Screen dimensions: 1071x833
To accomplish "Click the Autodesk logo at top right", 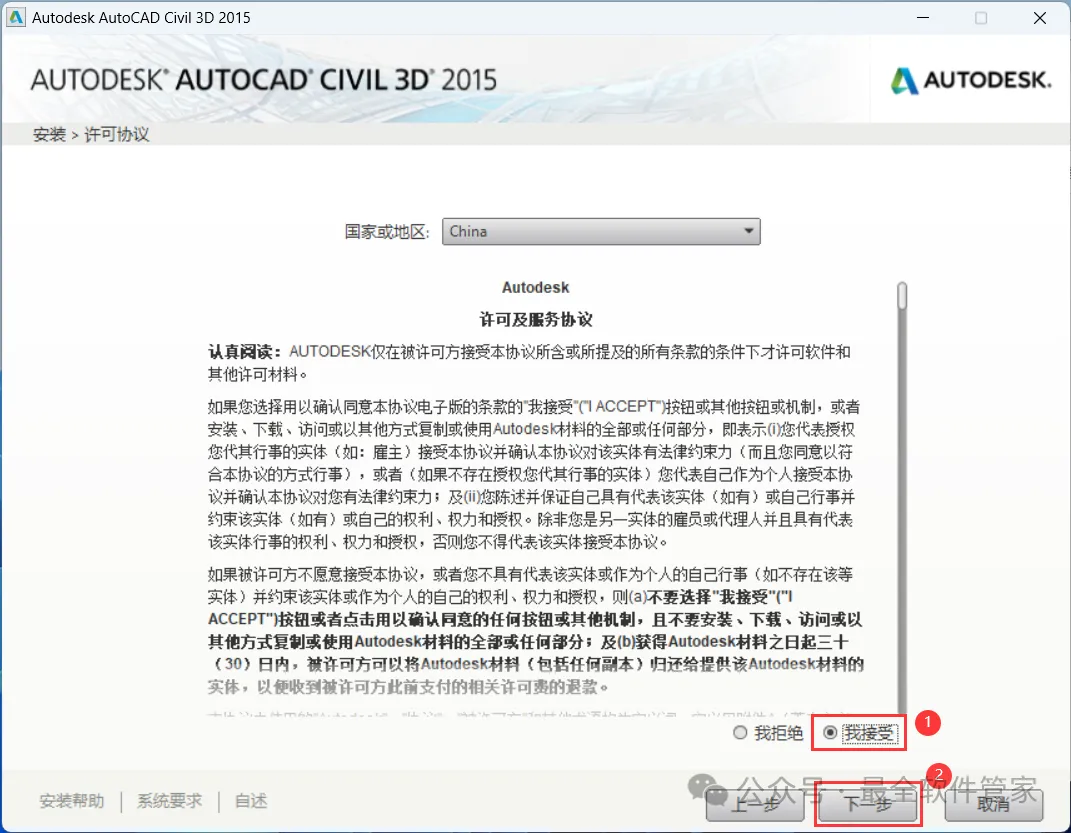I will coord(971,81).
